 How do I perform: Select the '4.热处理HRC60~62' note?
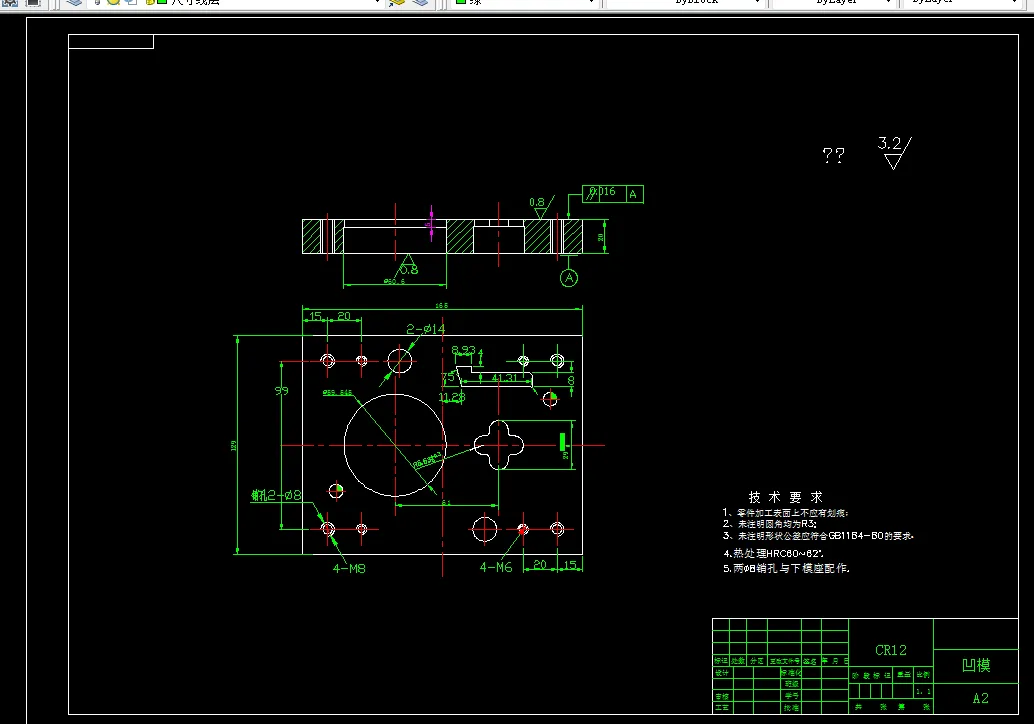point(774,553)
